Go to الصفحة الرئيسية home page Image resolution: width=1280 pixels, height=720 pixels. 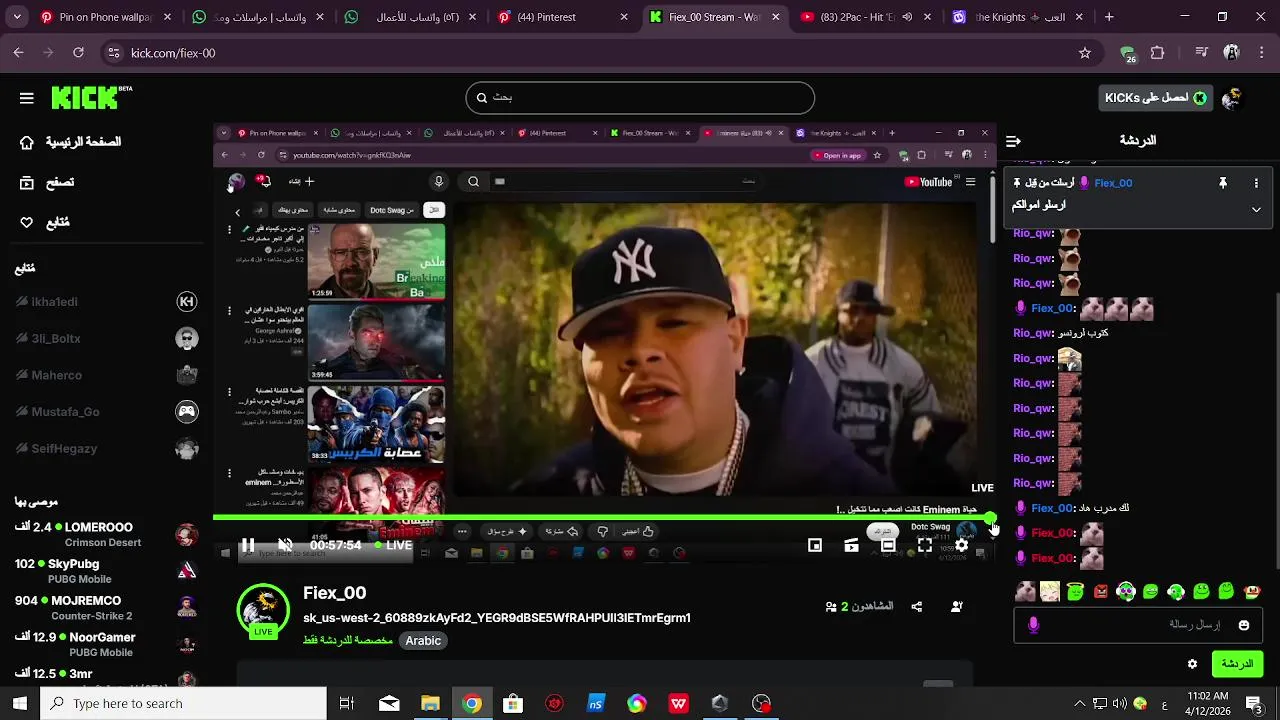[x=70, y=142]
